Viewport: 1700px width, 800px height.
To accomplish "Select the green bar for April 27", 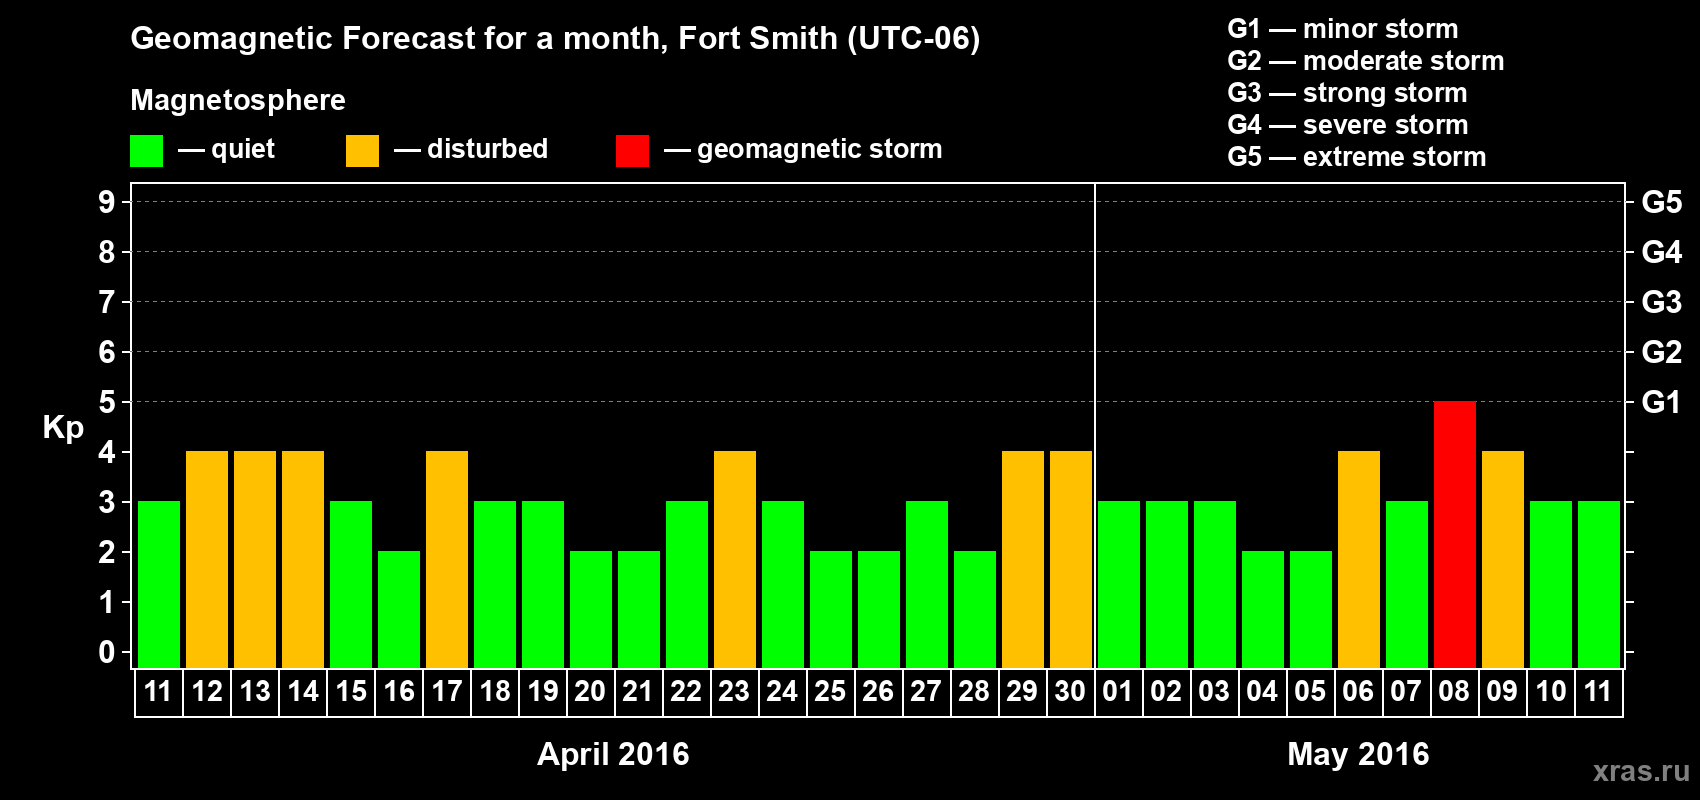I will point(927,585).
